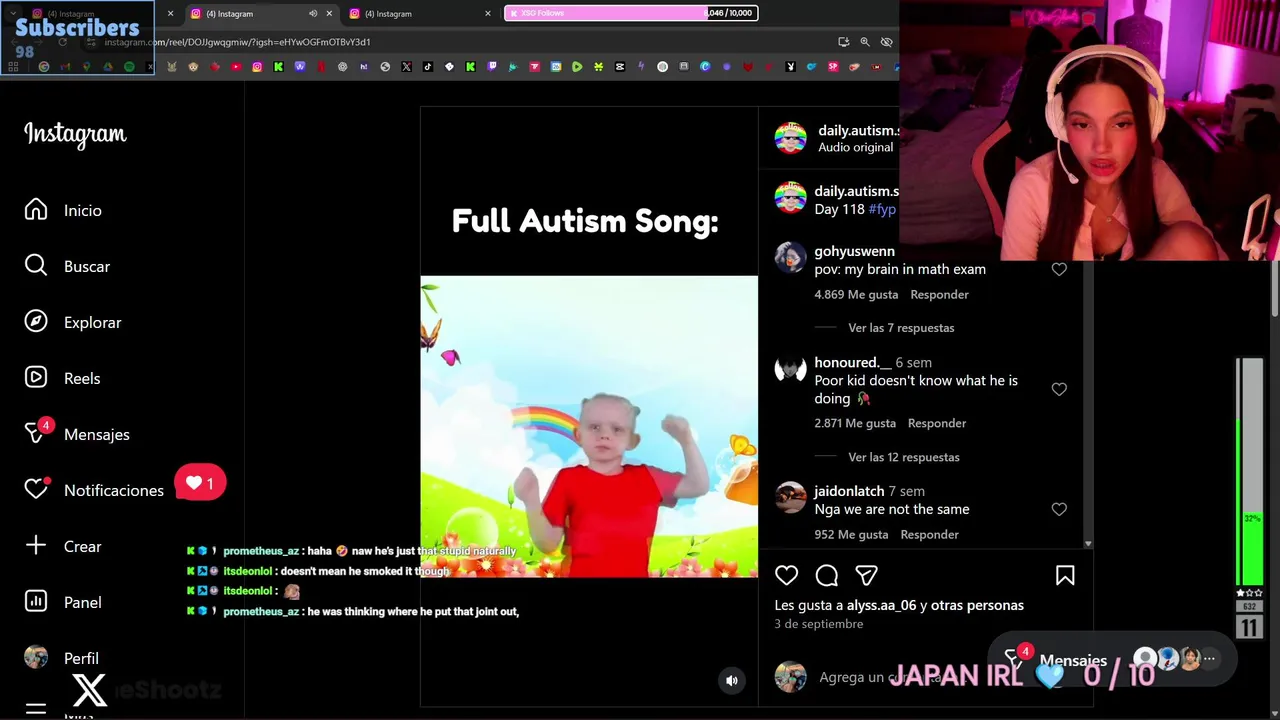
Task: Click 2.871 Me gusta count
Action: (x=855, y=424)
